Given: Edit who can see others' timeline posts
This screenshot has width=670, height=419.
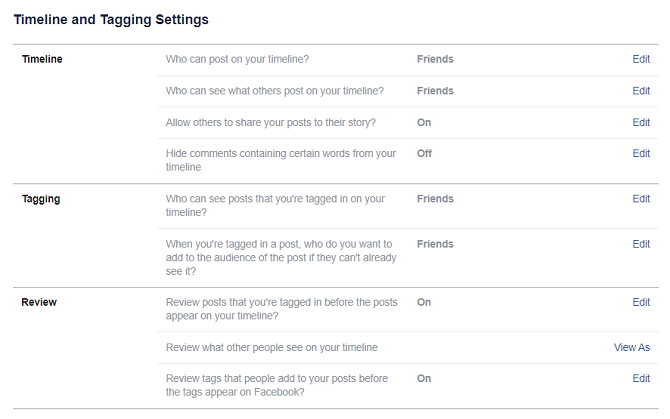Looking at the screenshot, I should (641, 91).
